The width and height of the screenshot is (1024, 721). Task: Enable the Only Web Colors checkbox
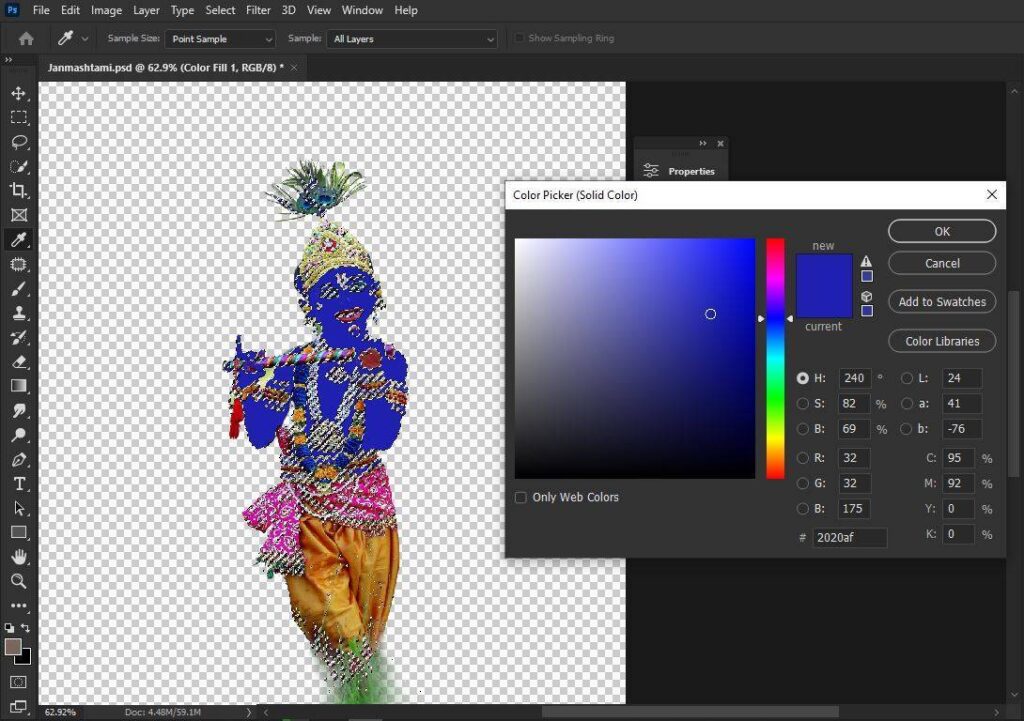pyautogui.click(x=520, y=498)
